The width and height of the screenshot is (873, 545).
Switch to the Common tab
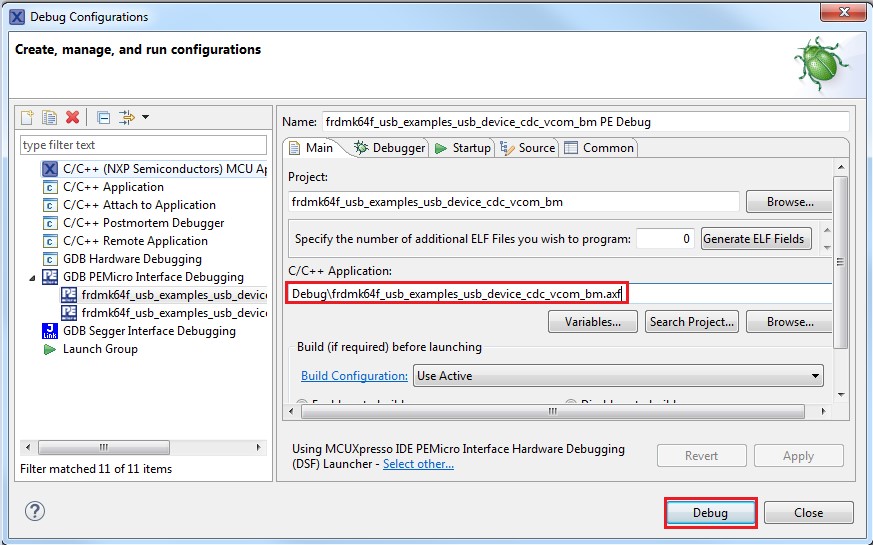599,148
